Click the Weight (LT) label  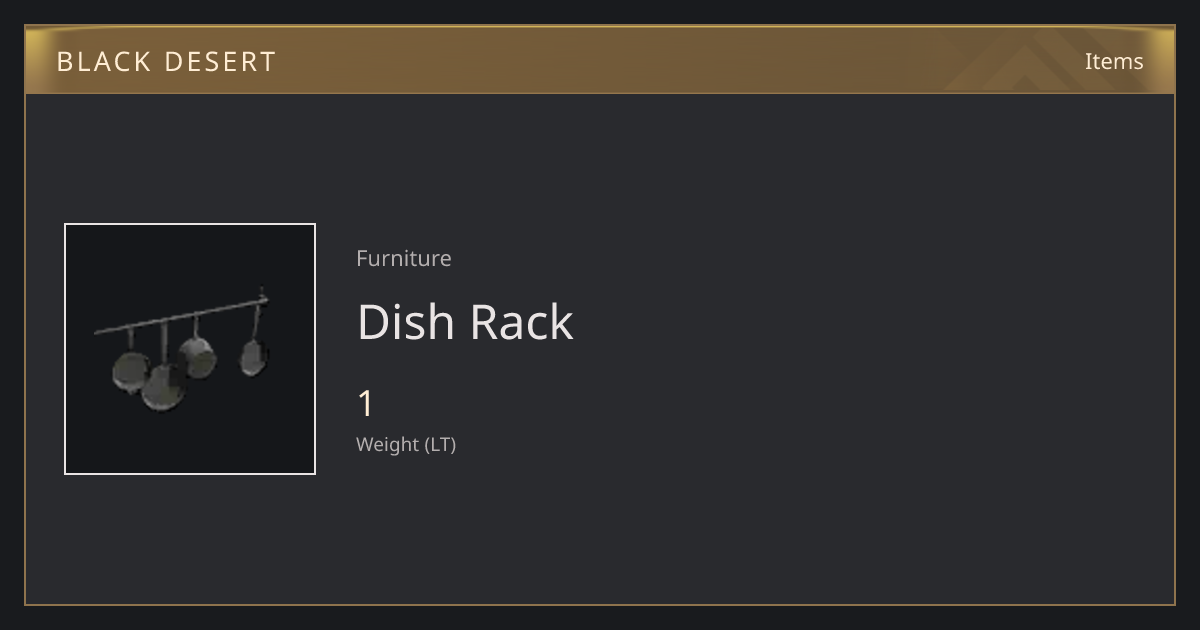(406, 444)
